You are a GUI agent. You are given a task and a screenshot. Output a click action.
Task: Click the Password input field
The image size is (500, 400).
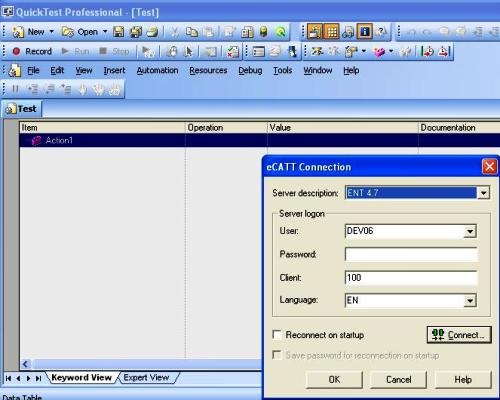point(411,254)
